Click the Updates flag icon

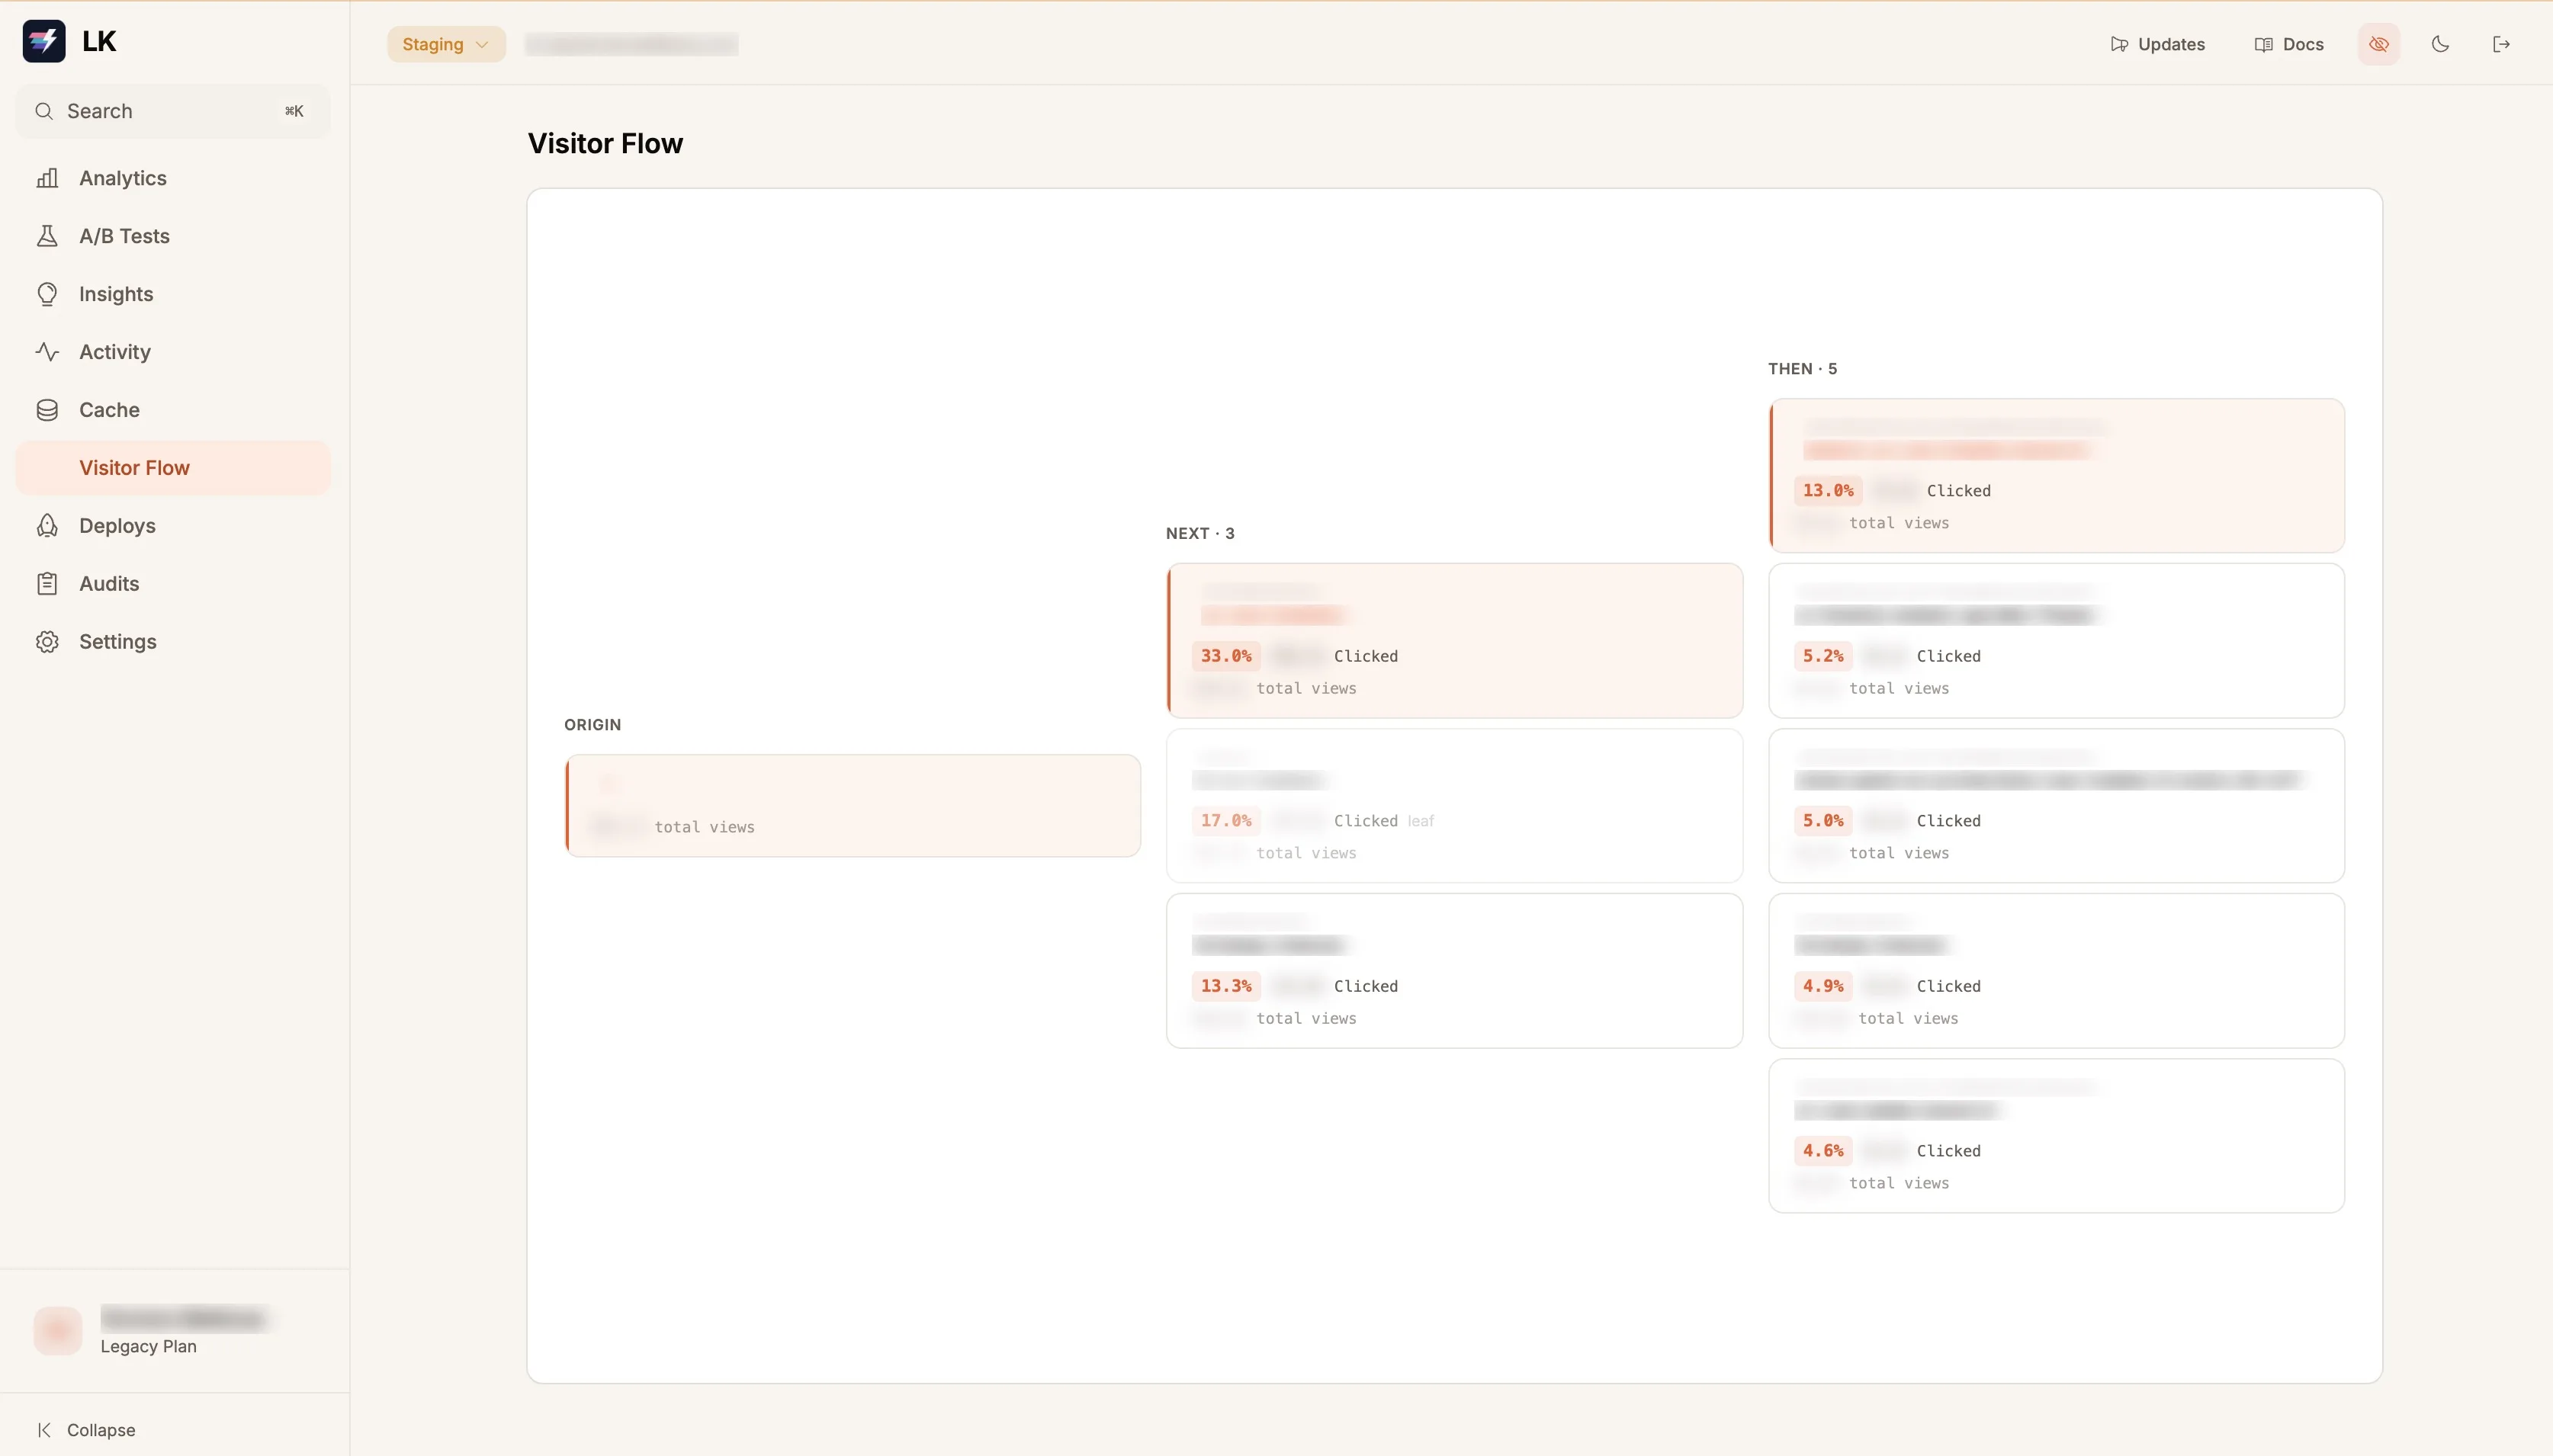2119,44
